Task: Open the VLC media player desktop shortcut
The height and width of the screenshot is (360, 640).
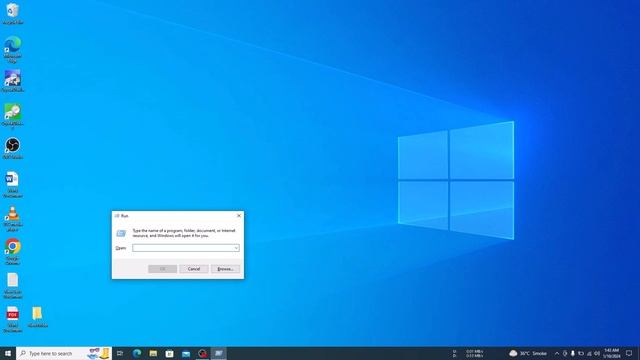Action: click(13, 219)
